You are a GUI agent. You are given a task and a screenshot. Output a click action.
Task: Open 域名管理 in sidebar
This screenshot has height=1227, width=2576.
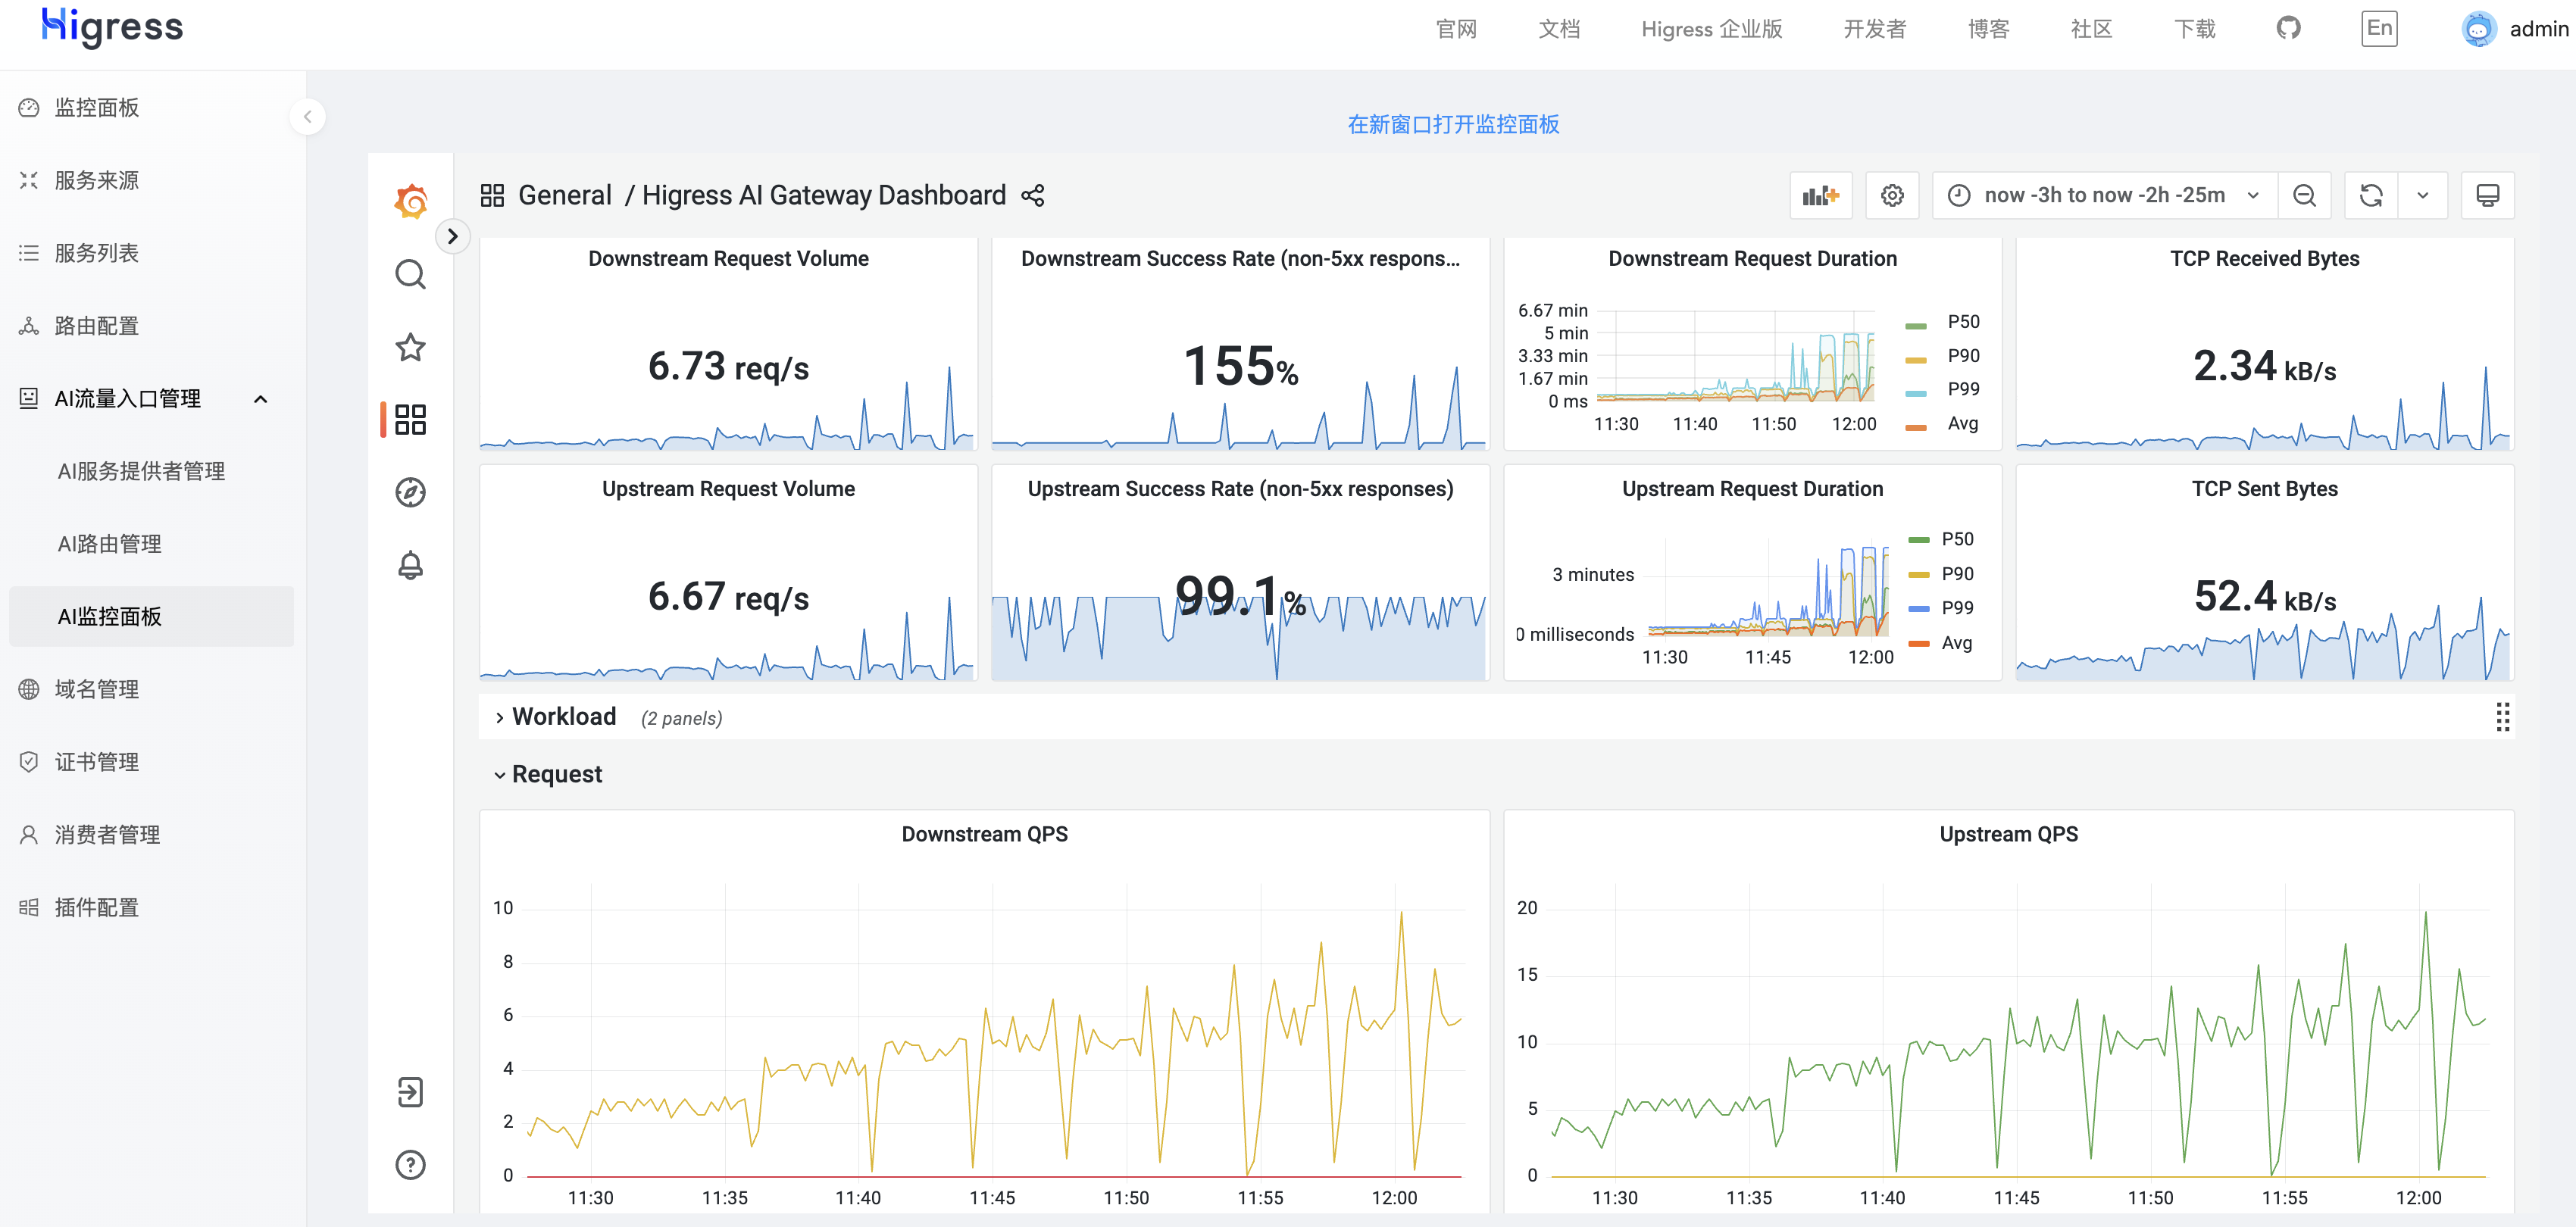[96, 690]
